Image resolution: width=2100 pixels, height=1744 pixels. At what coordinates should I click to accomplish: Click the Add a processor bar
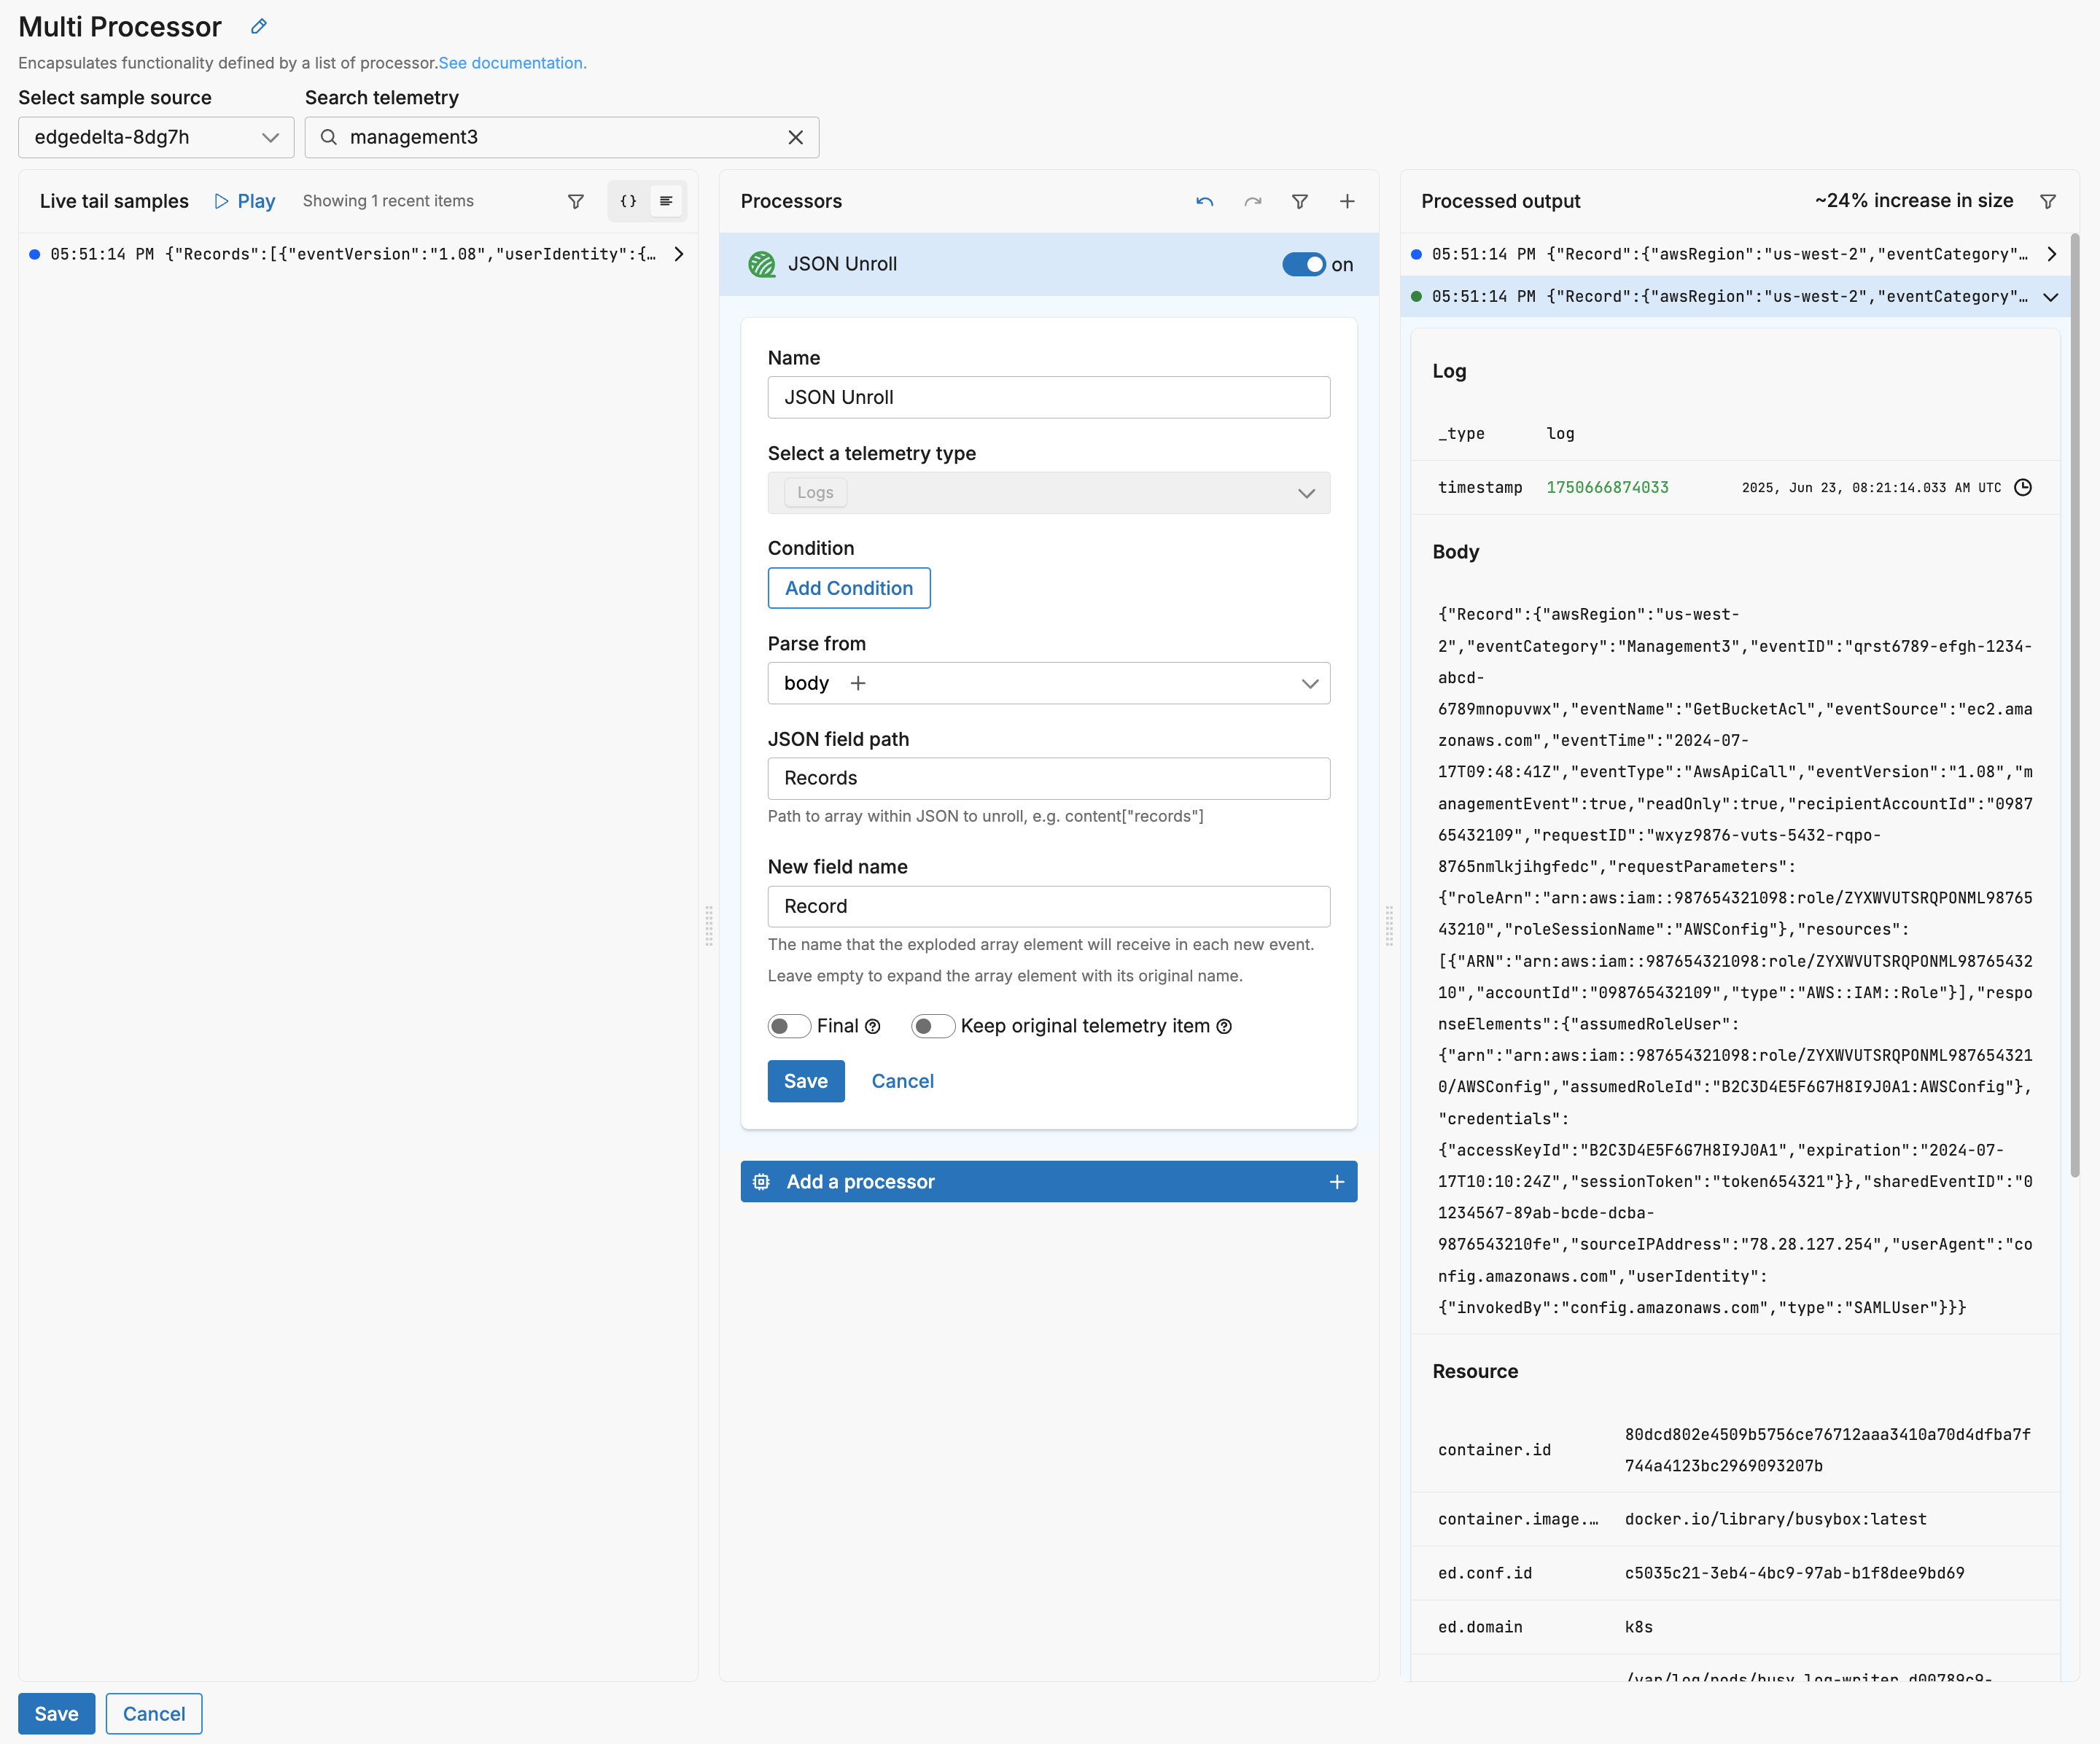click(1049, 1183)
